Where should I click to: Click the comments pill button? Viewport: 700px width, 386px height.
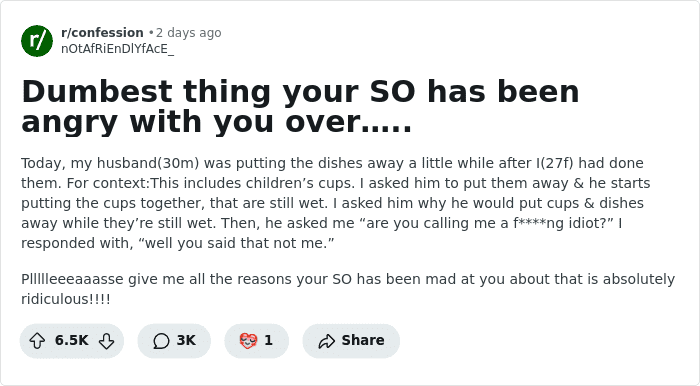pos(174,341)
